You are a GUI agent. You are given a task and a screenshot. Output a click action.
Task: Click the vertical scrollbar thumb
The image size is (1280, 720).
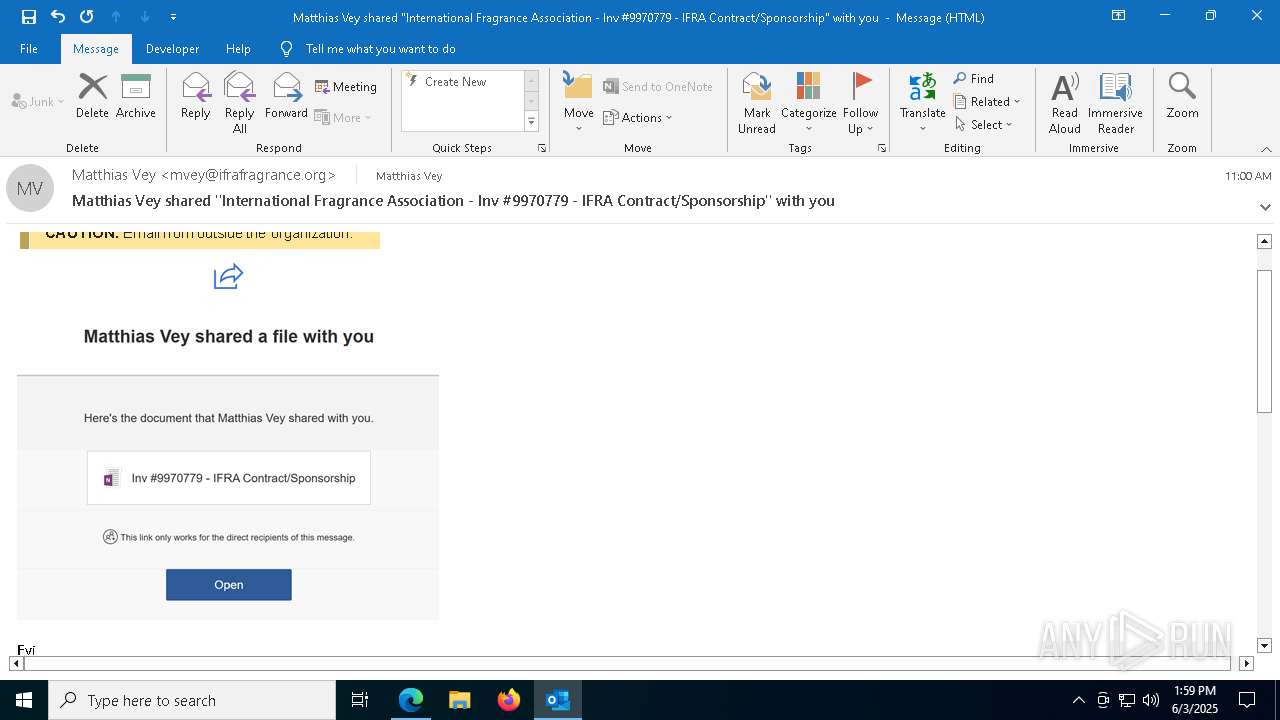tap(1264, 340)
